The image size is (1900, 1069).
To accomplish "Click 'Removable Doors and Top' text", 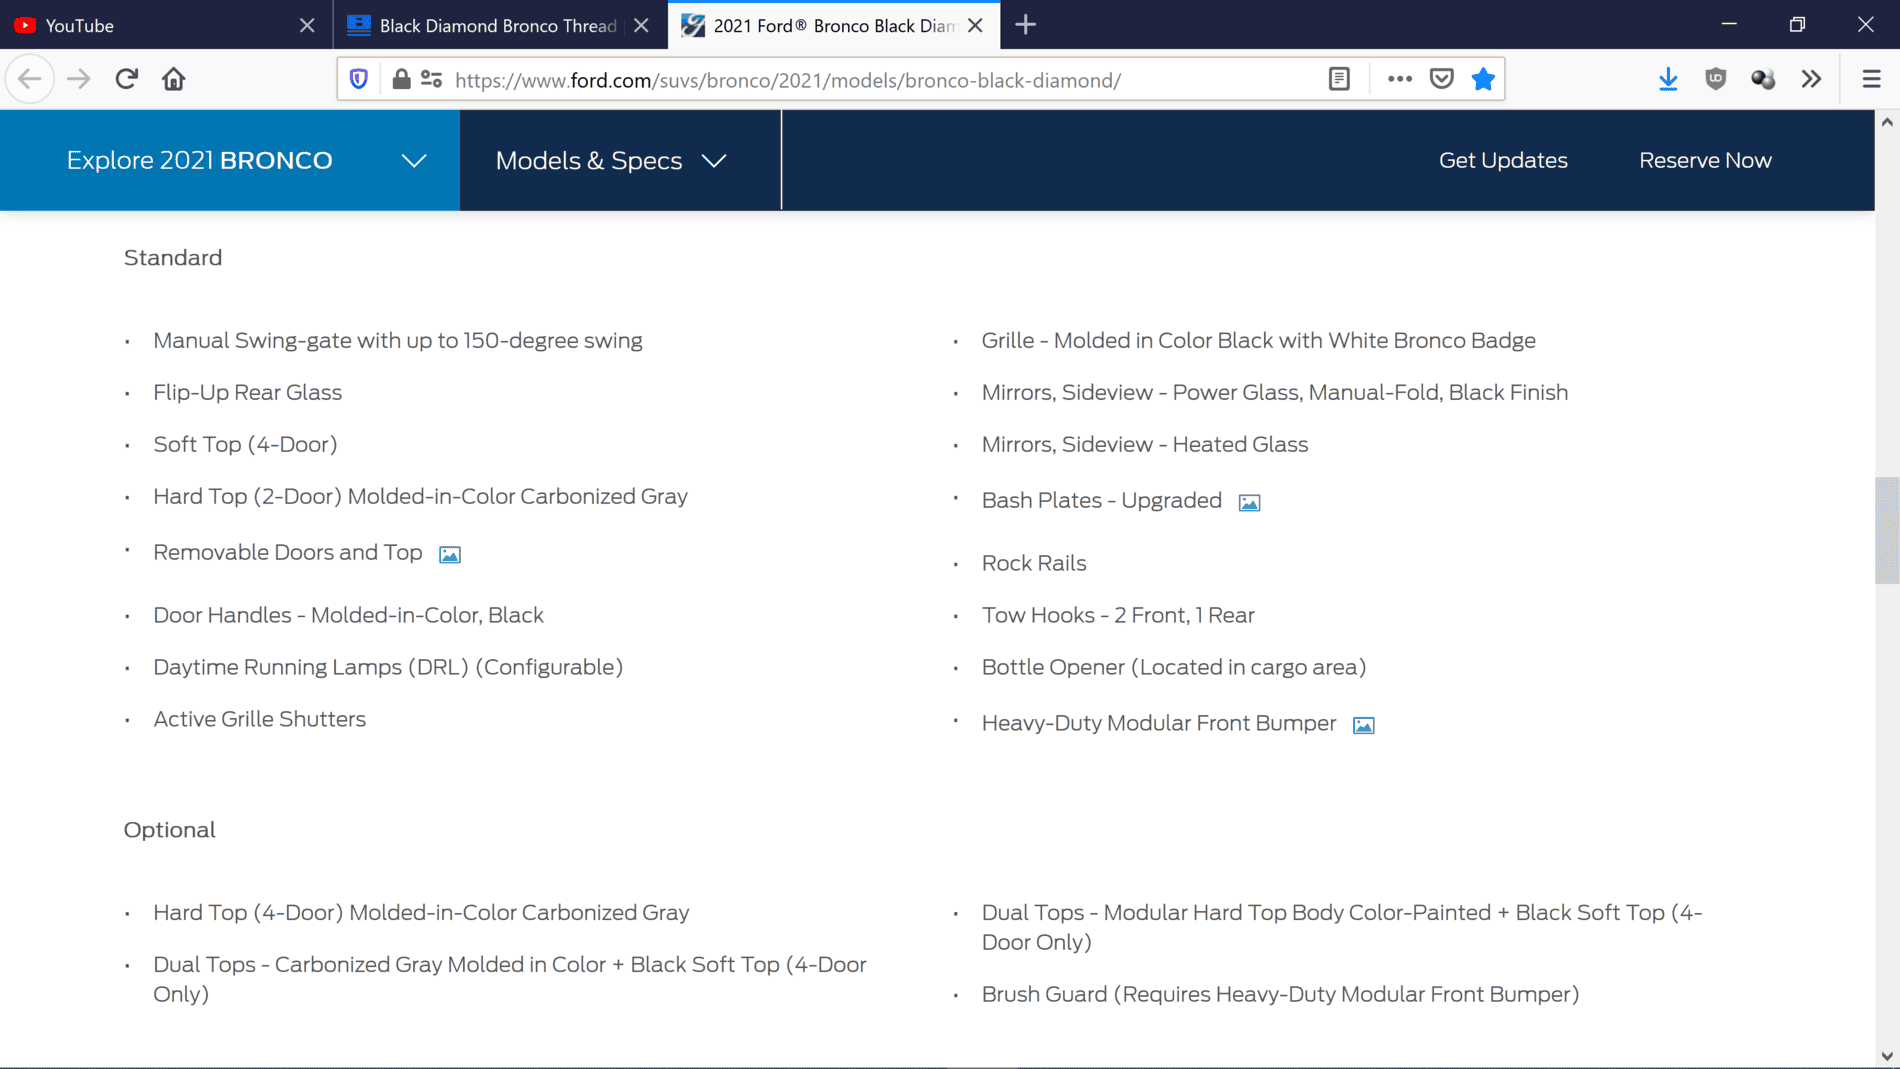I will pyautogui.click(x=287, y=553).
